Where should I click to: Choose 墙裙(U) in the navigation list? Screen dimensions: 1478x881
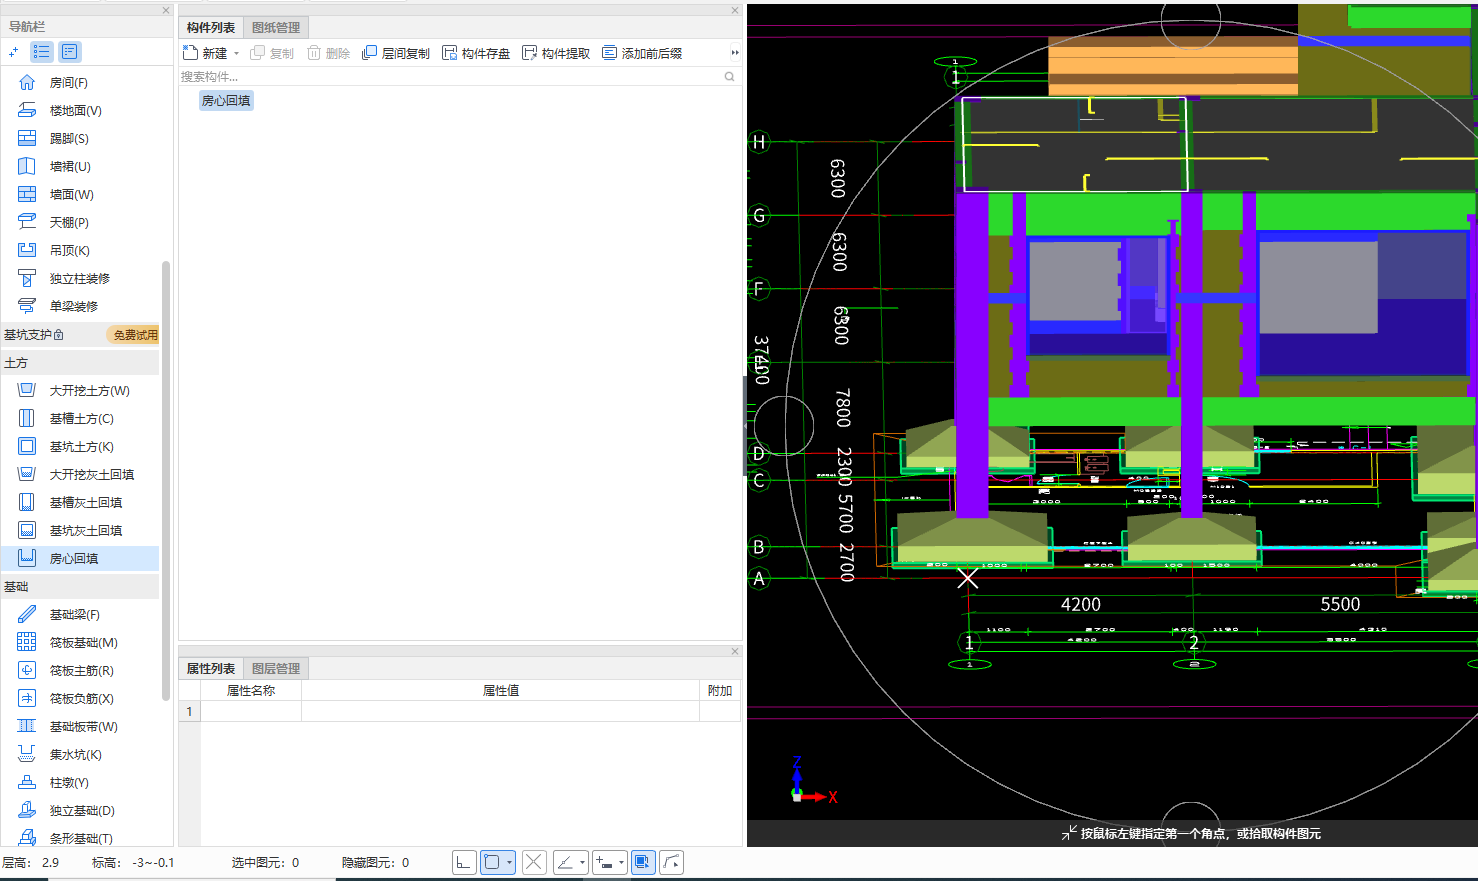70,167
